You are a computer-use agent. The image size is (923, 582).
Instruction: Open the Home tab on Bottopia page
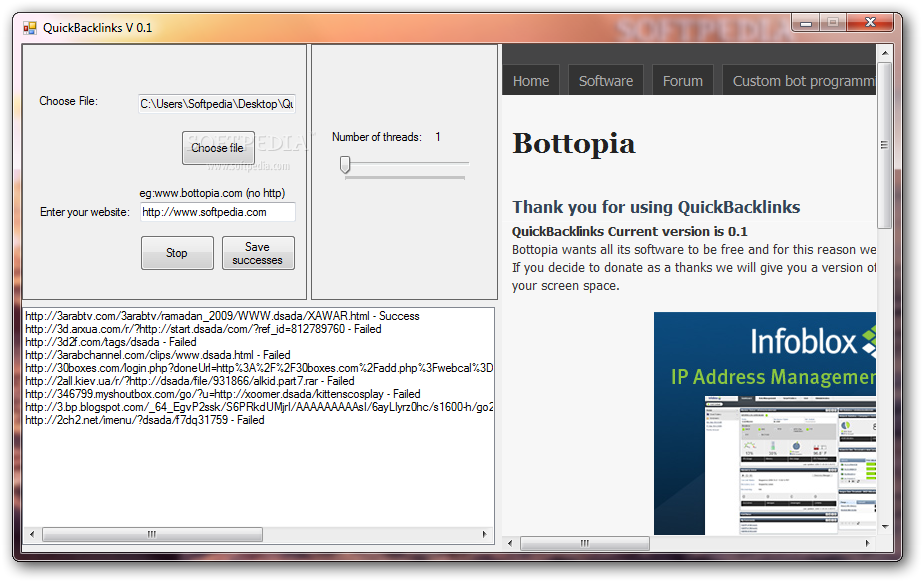click(531, 81)
